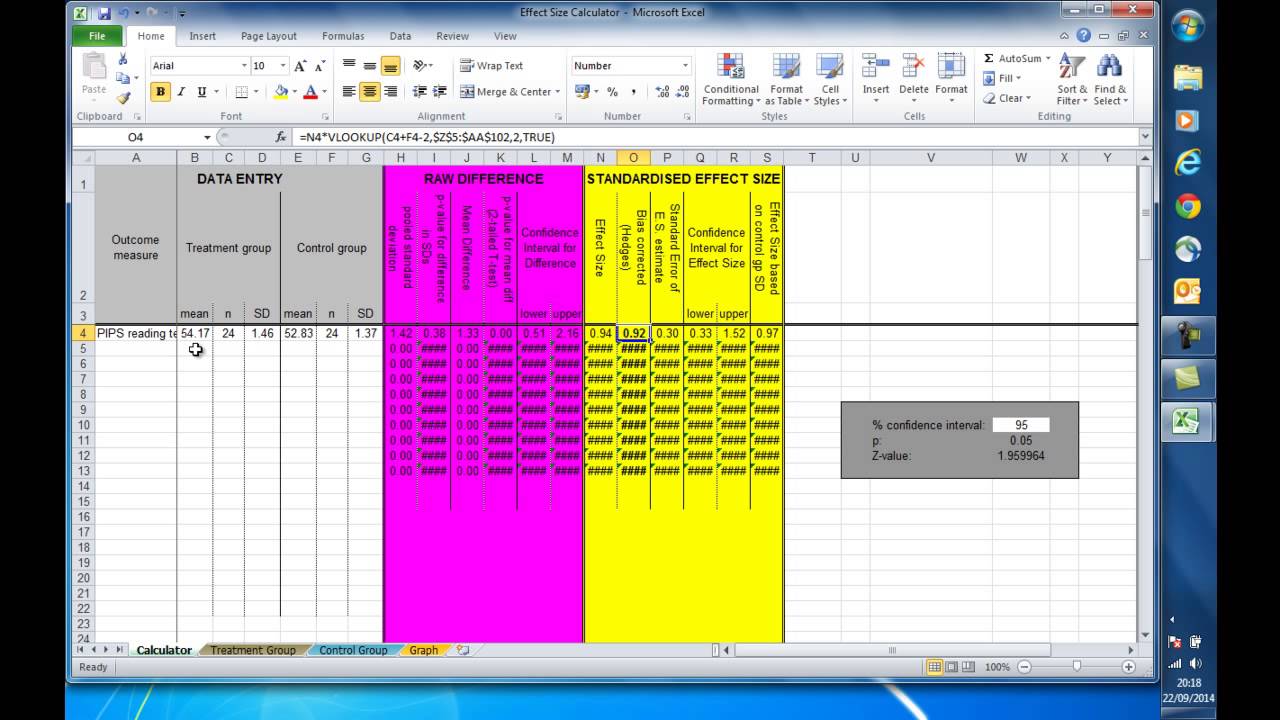Apply the red Font Color

pos(311,92)
